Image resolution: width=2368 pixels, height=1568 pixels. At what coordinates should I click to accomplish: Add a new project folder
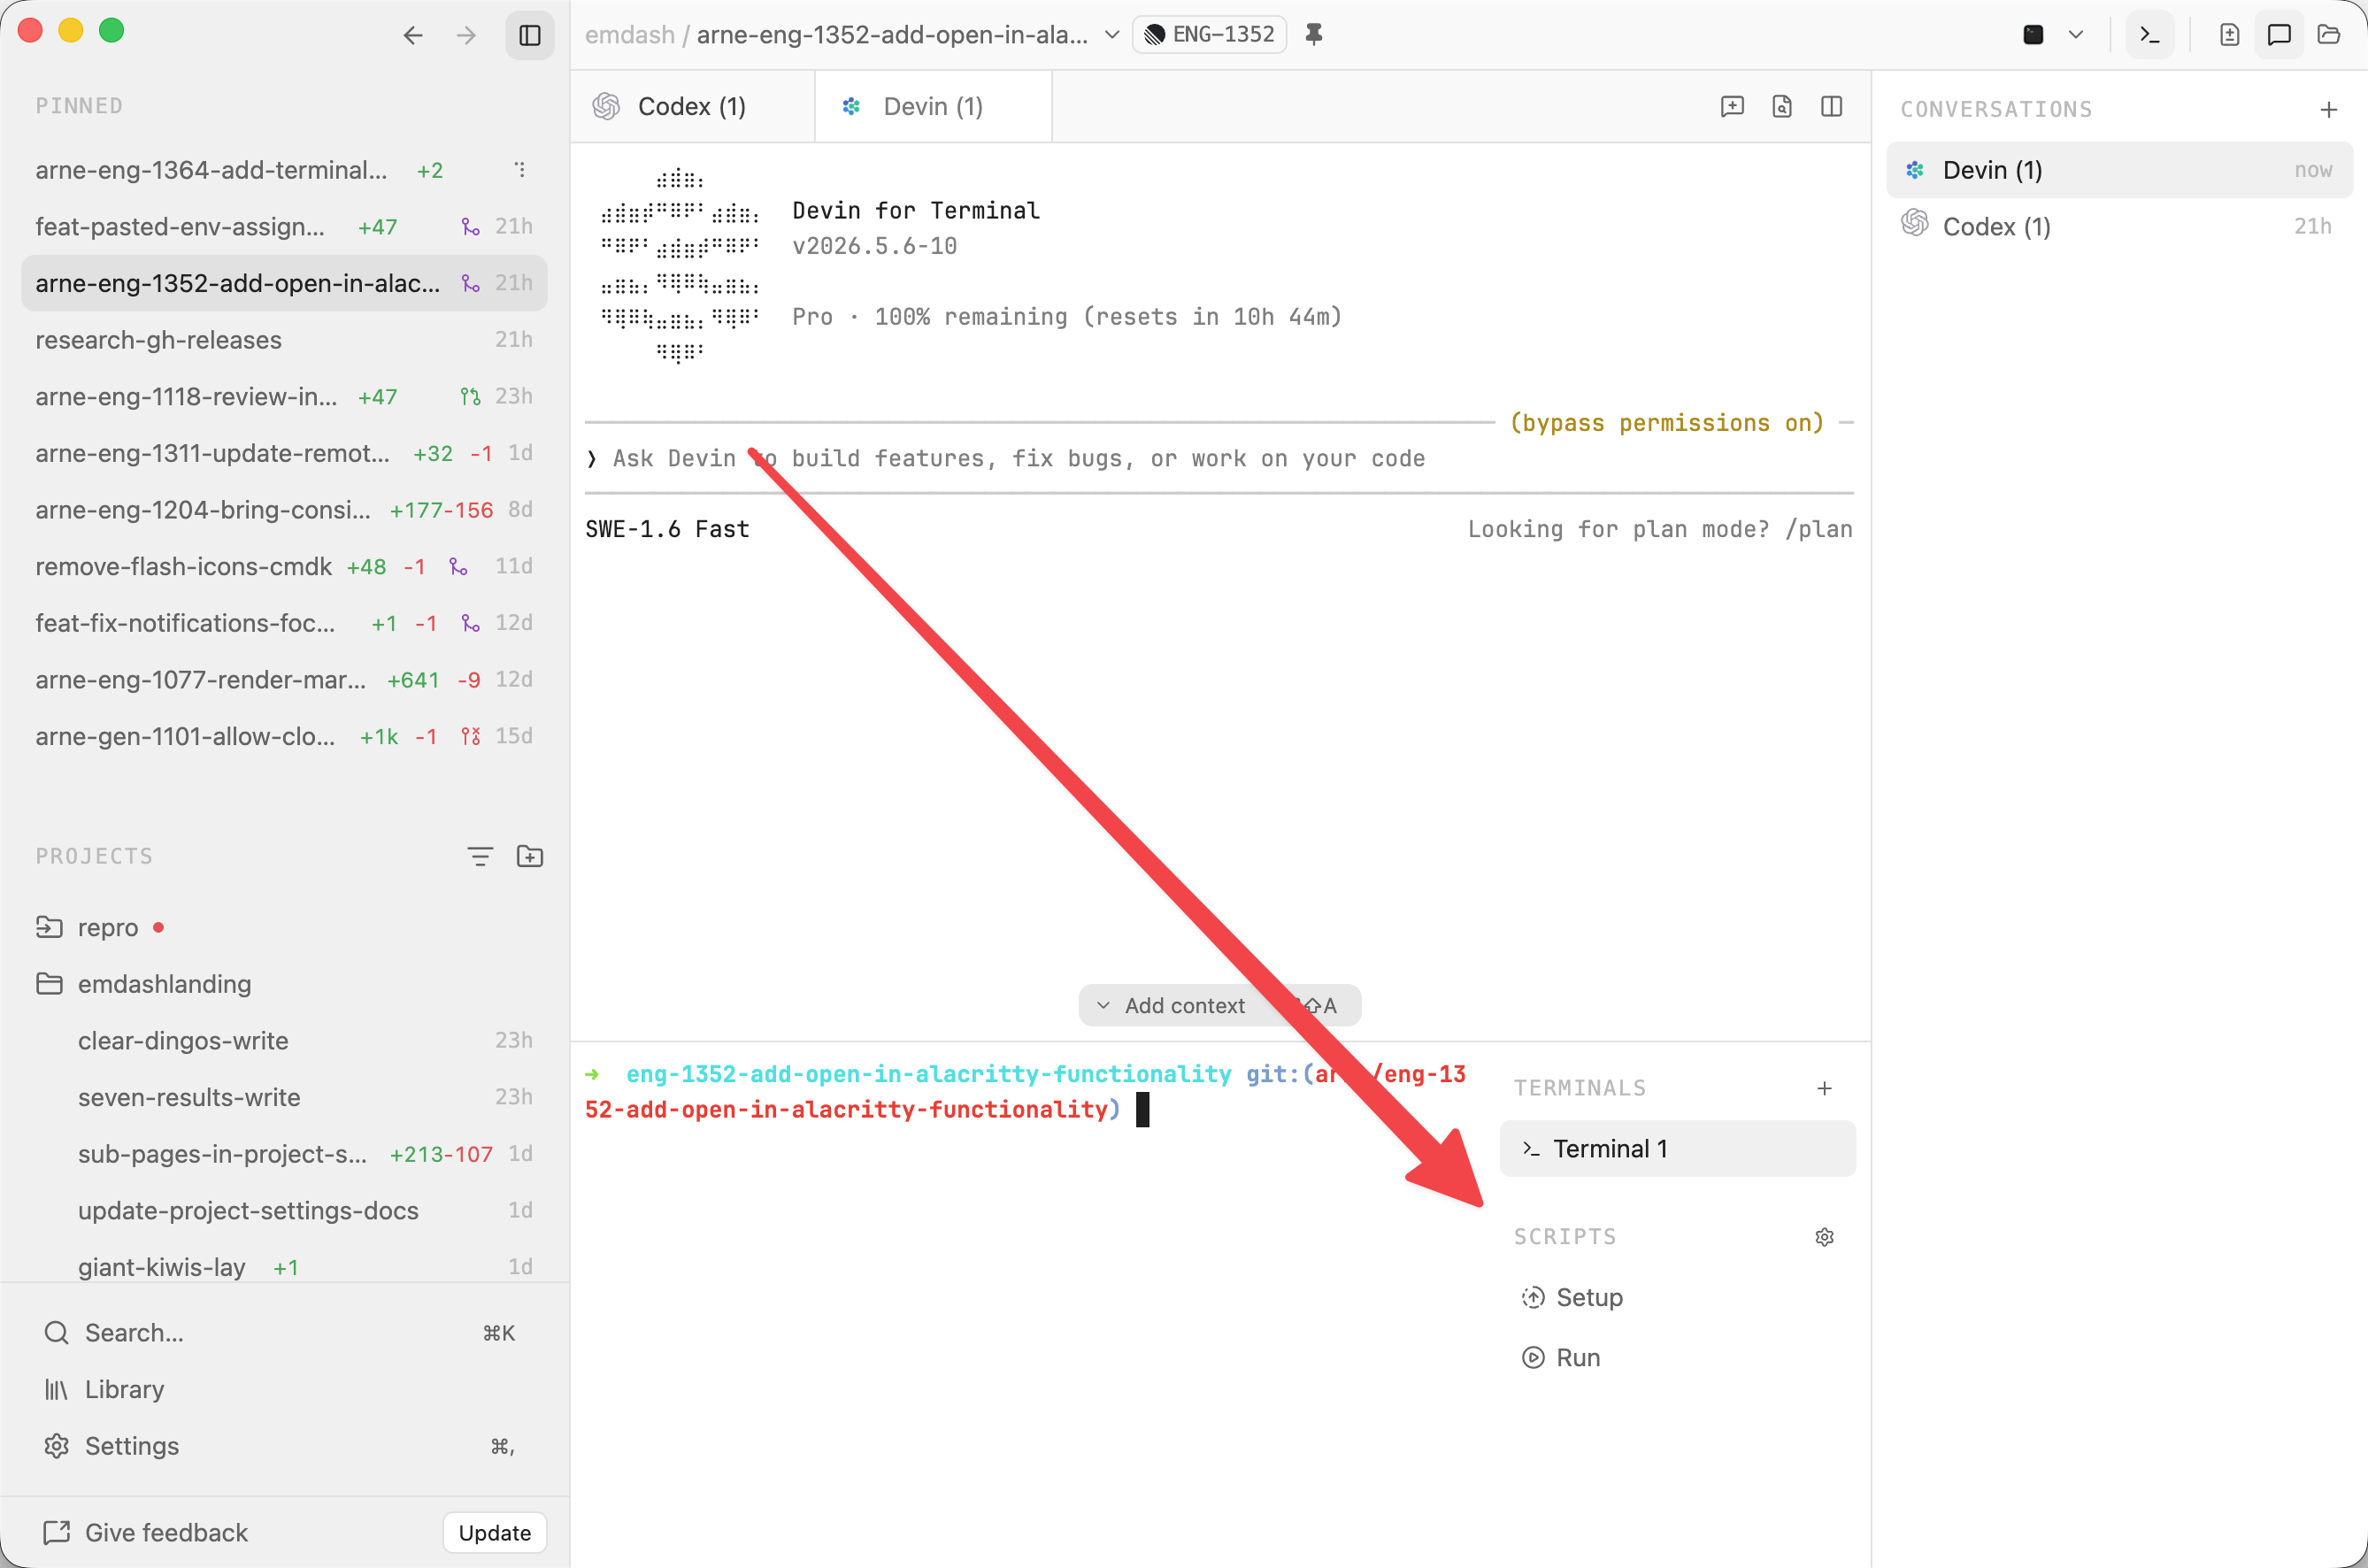click(530, 856)
